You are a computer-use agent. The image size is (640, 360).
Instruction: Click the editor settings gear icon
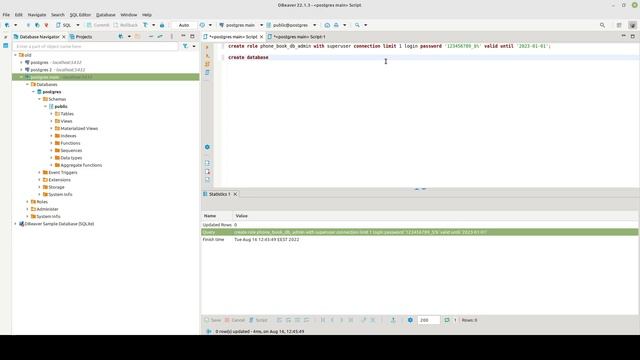[207, 147]
